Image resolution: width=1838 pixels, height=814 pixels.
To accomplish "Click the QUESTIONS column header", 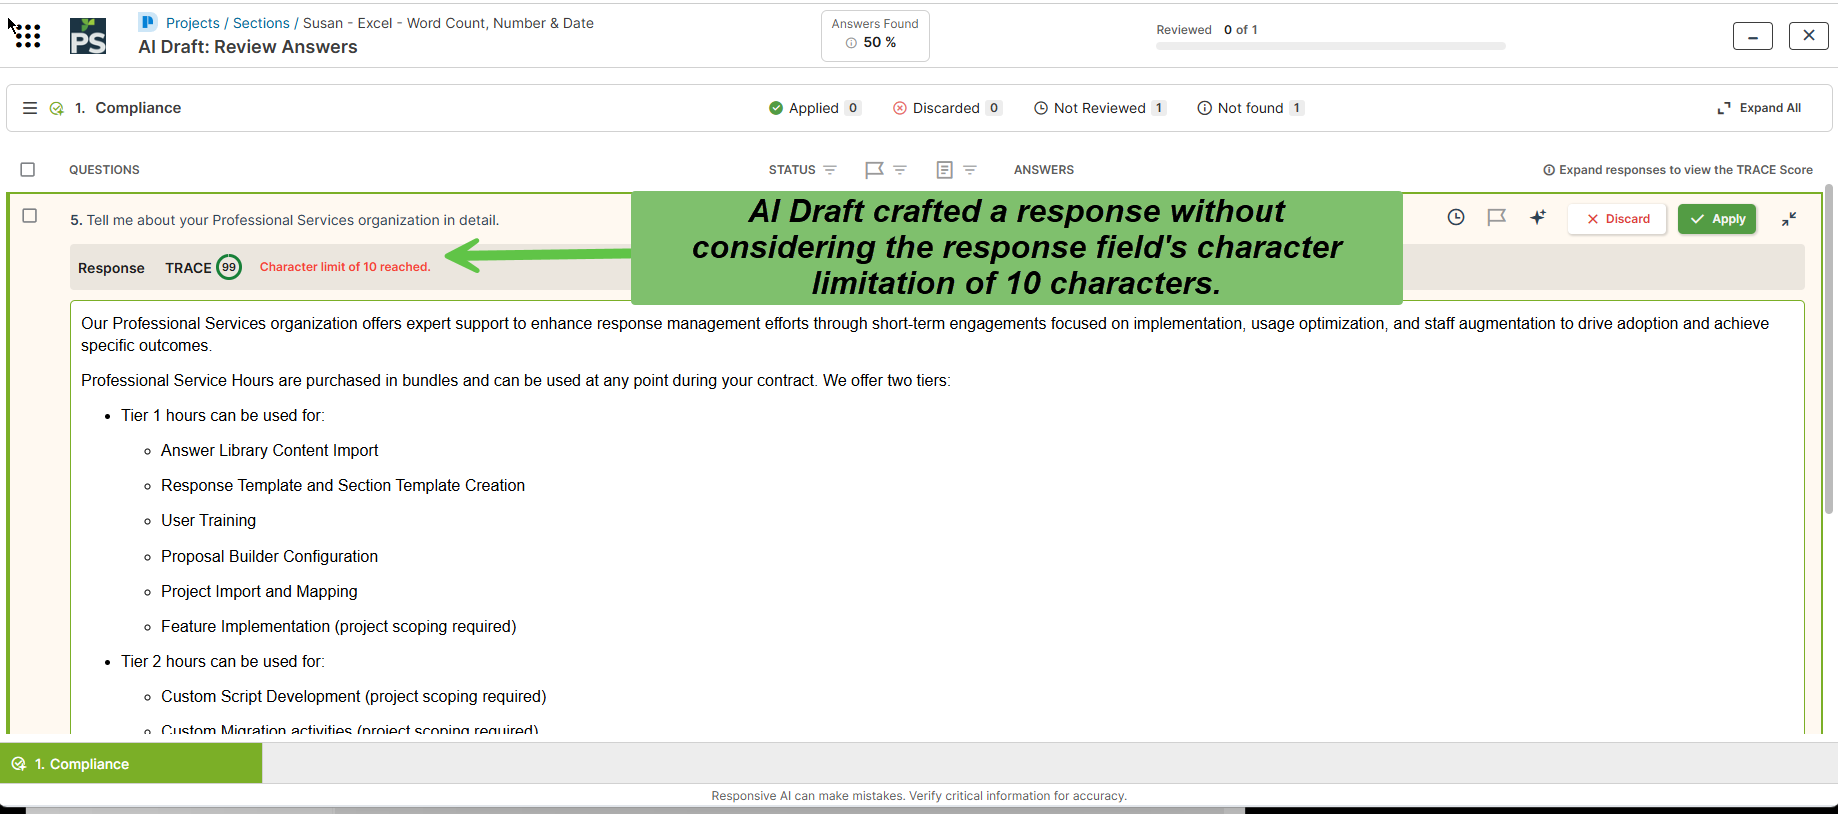I will (x=104, y=170).
